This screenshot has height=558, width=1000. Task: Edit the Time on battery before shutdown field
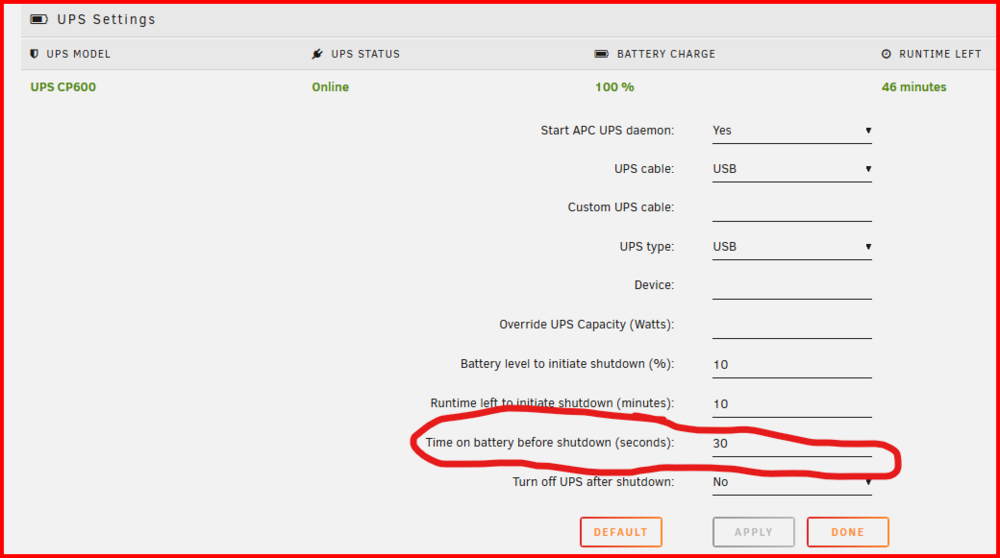pyautogui.click(x=791, y=444)
